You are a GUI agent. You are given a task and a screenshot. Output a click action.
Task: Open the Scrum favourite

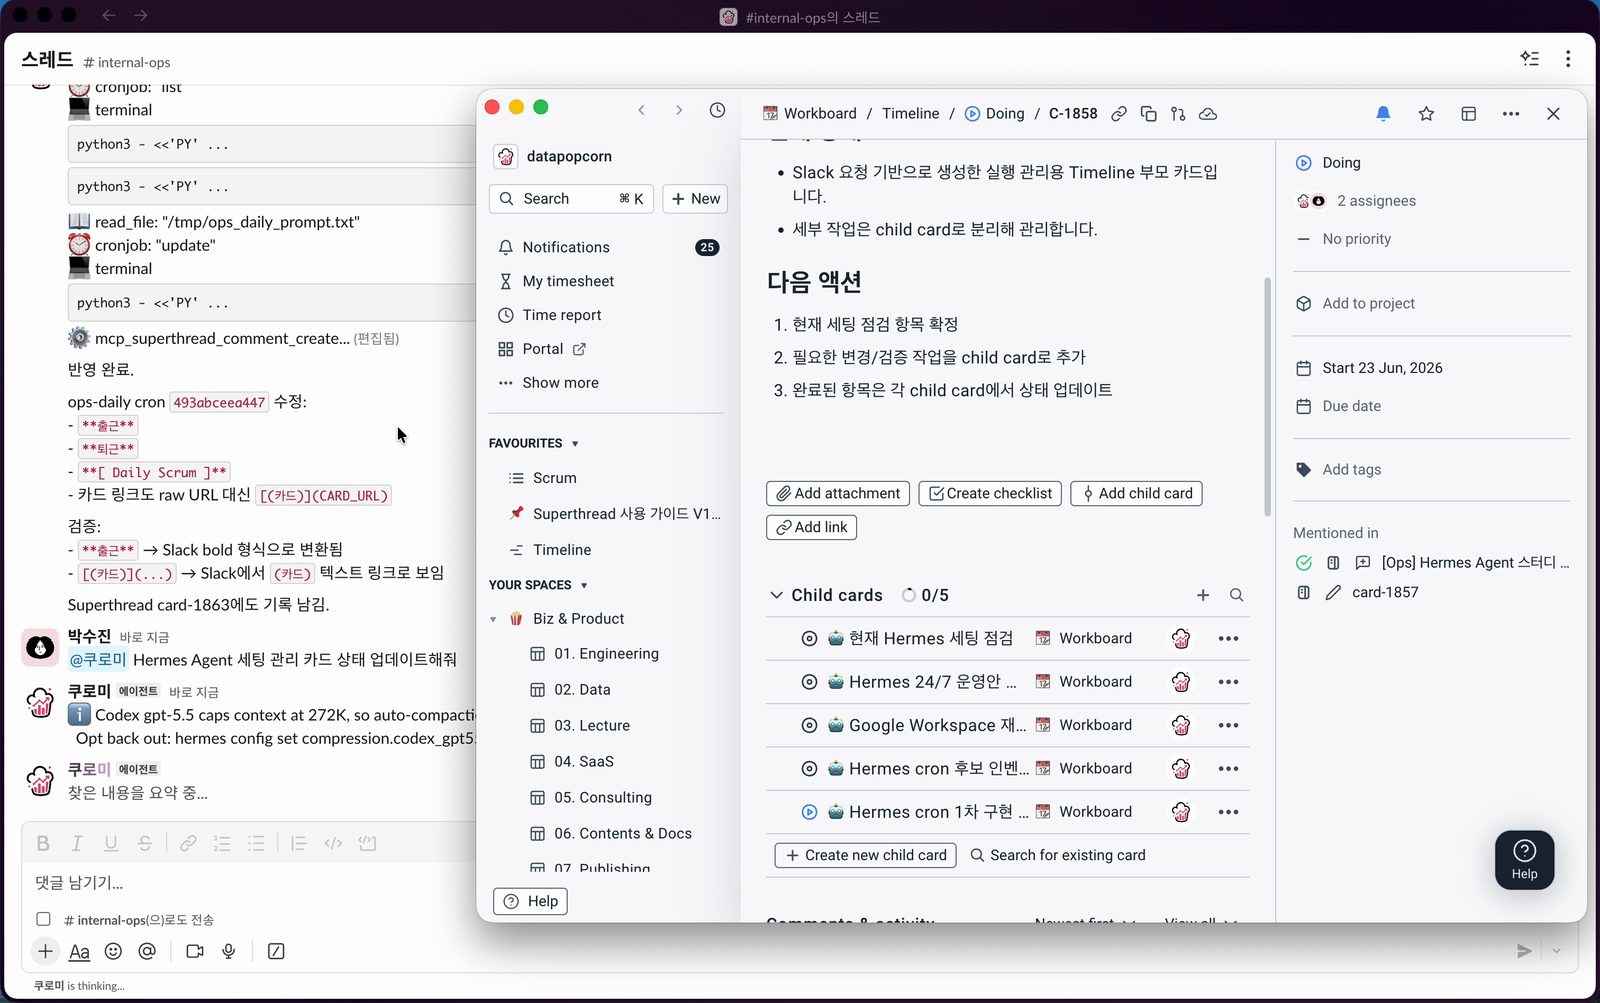[x=554, y=478]
